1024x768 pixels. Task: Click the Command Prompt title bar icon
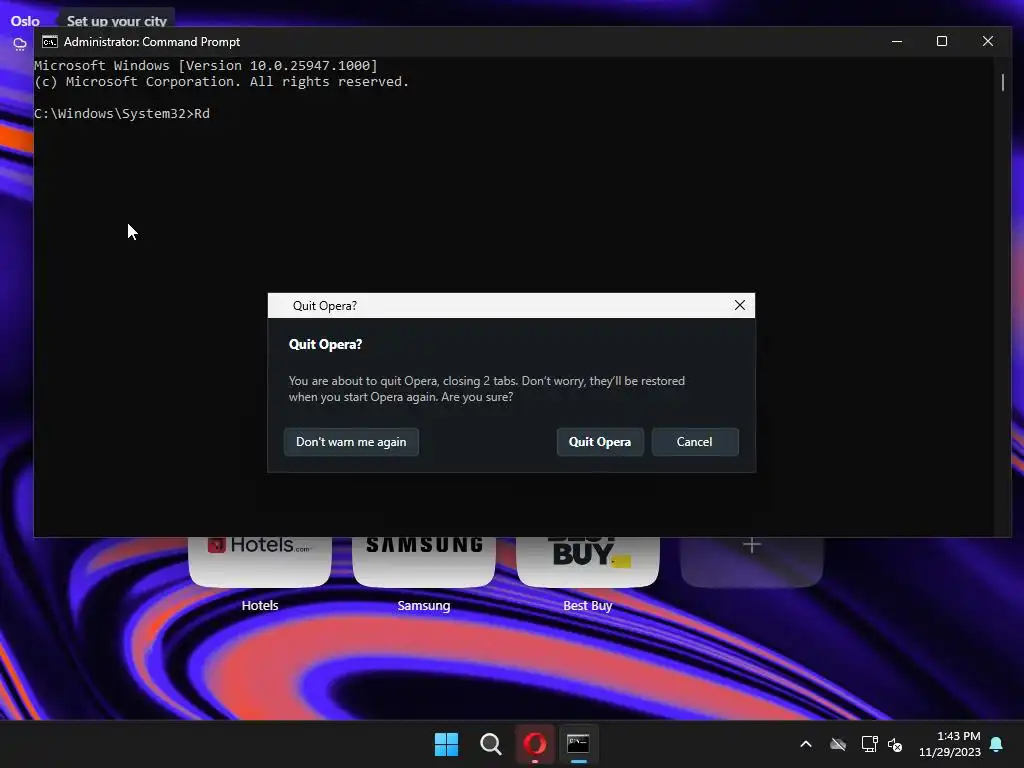[50, 42]
